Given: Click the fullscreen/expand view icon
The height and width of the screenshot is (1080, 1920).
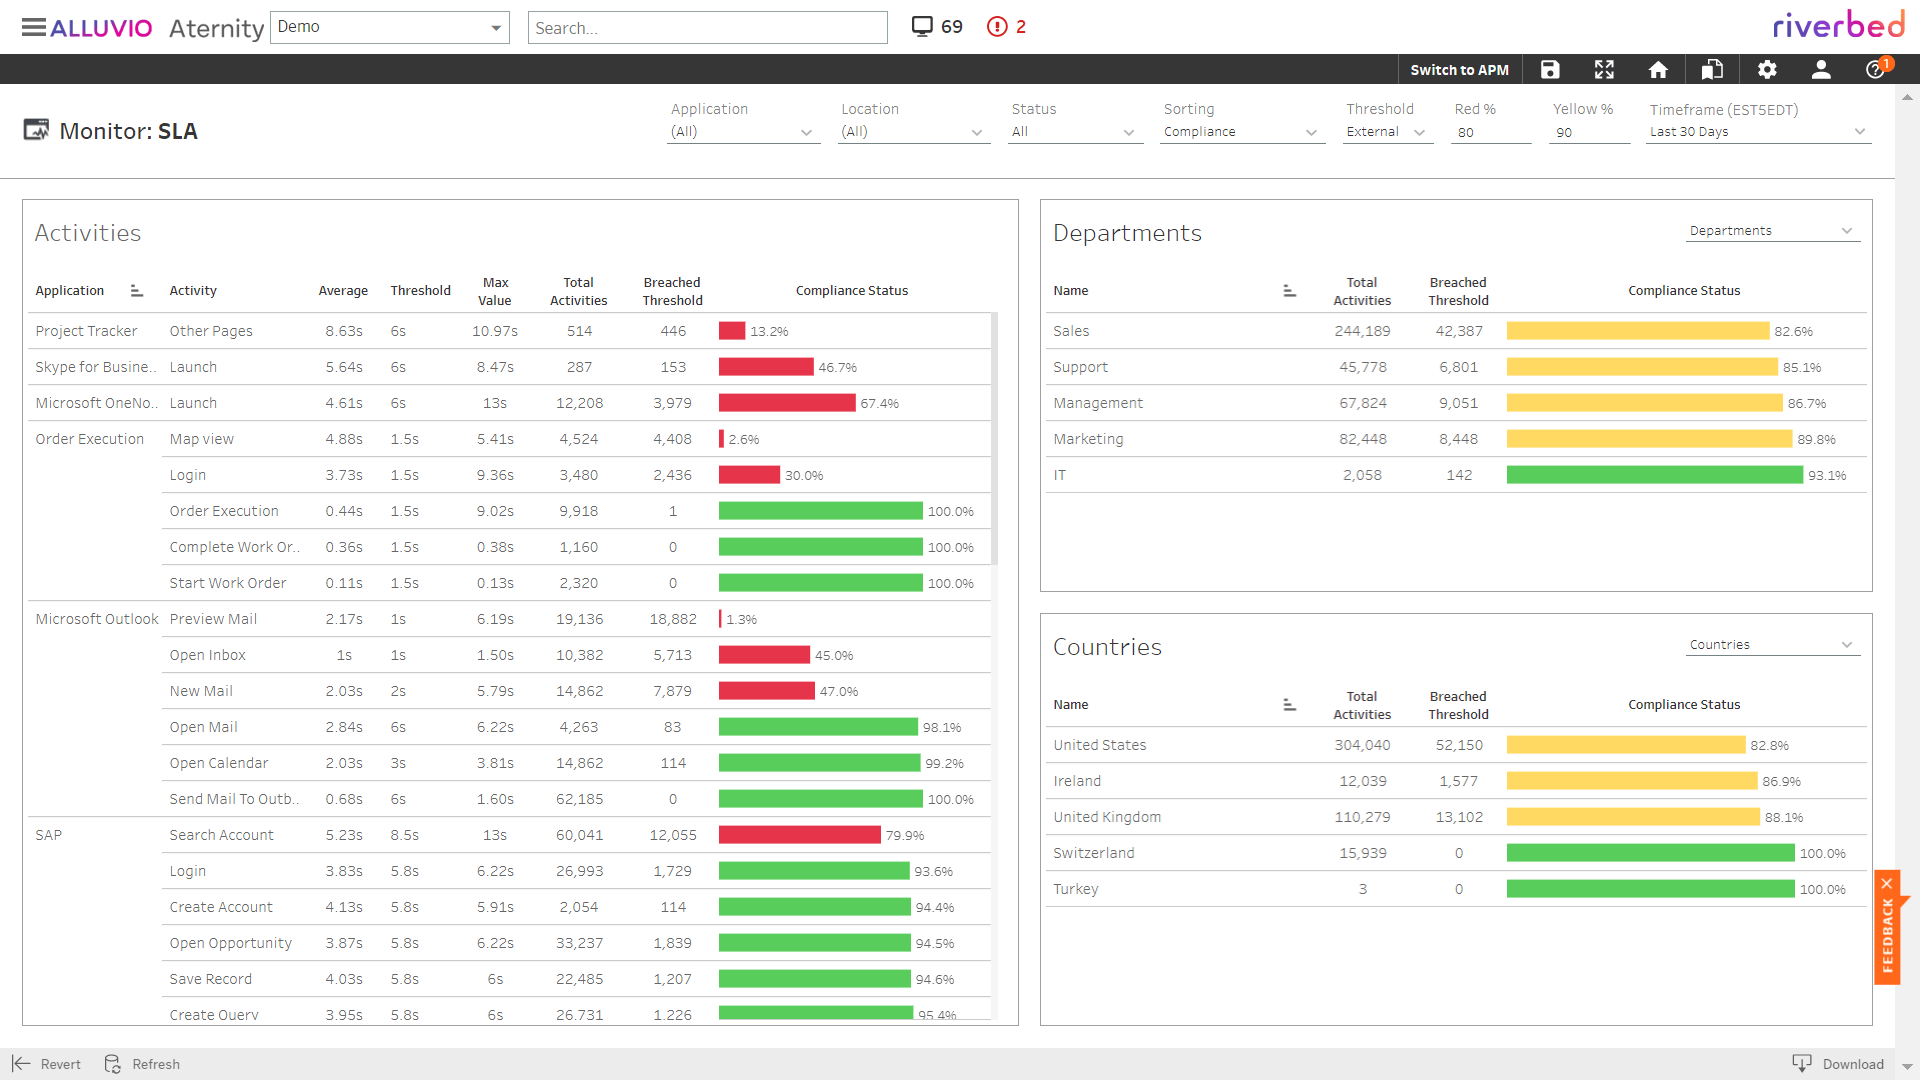Looking at the screenshot, I should tap(1606, 69).
